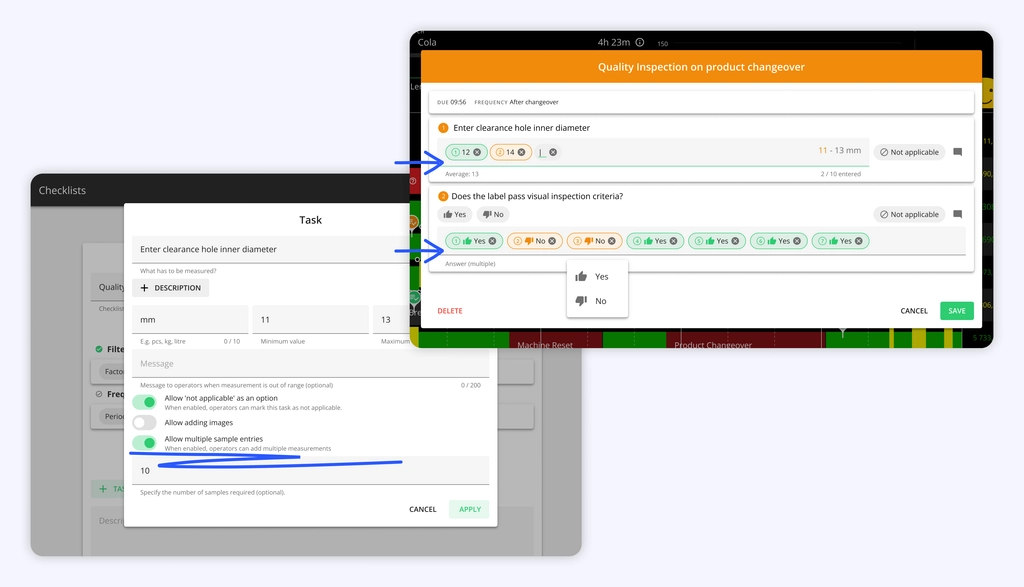Screen dimensions: 1024x587
Task: Remove answer chip 1 Yes
Action: [x=492, y=241]
